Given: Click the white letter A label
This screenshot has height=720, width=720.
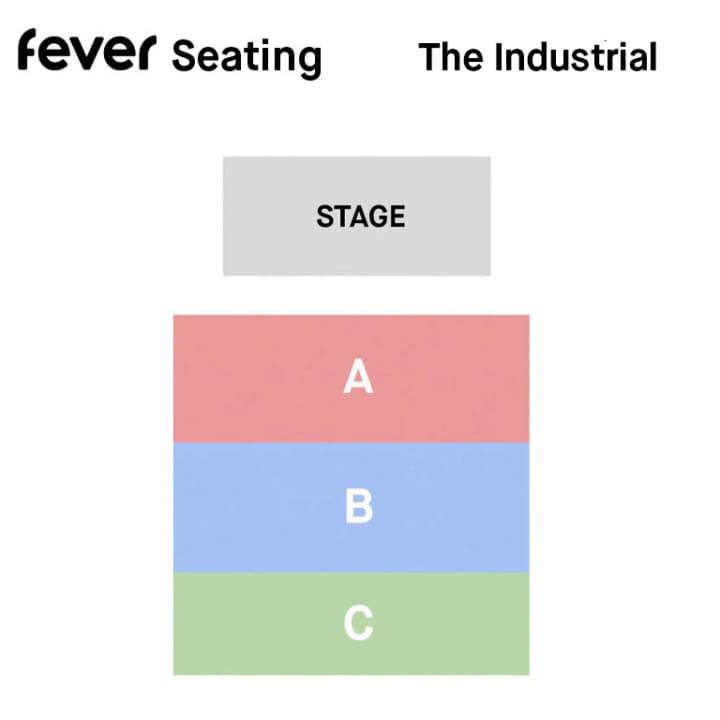Looking at the screenshot, I should (x=359, y=377).
